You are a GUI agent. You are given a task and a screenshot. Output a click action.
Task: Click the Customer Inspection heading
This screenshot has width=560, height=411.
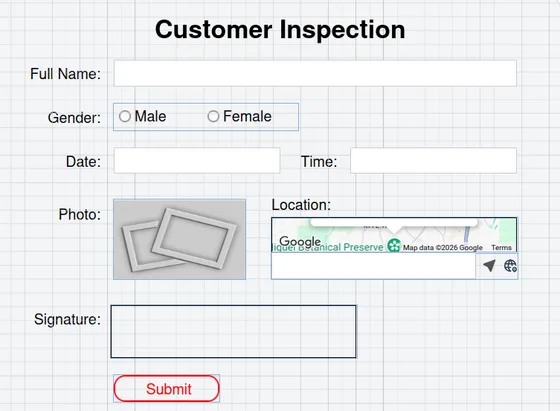click(280, 30)
